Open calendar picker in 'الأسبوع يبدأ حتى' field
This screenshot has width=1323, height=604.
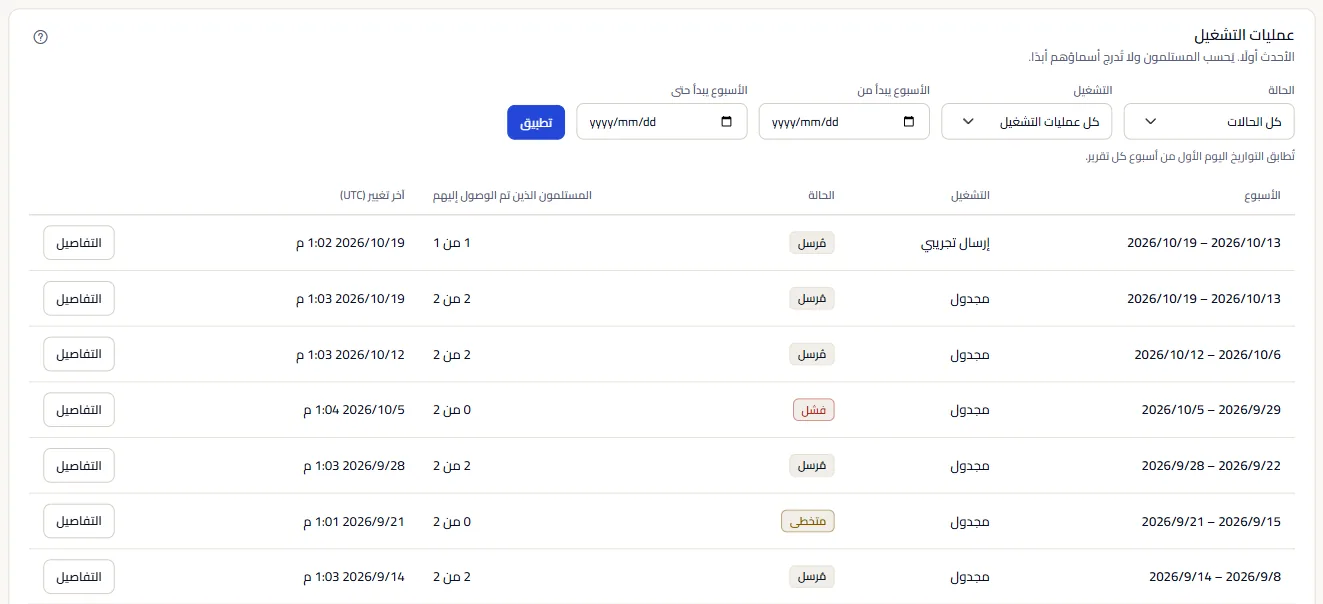726,122
